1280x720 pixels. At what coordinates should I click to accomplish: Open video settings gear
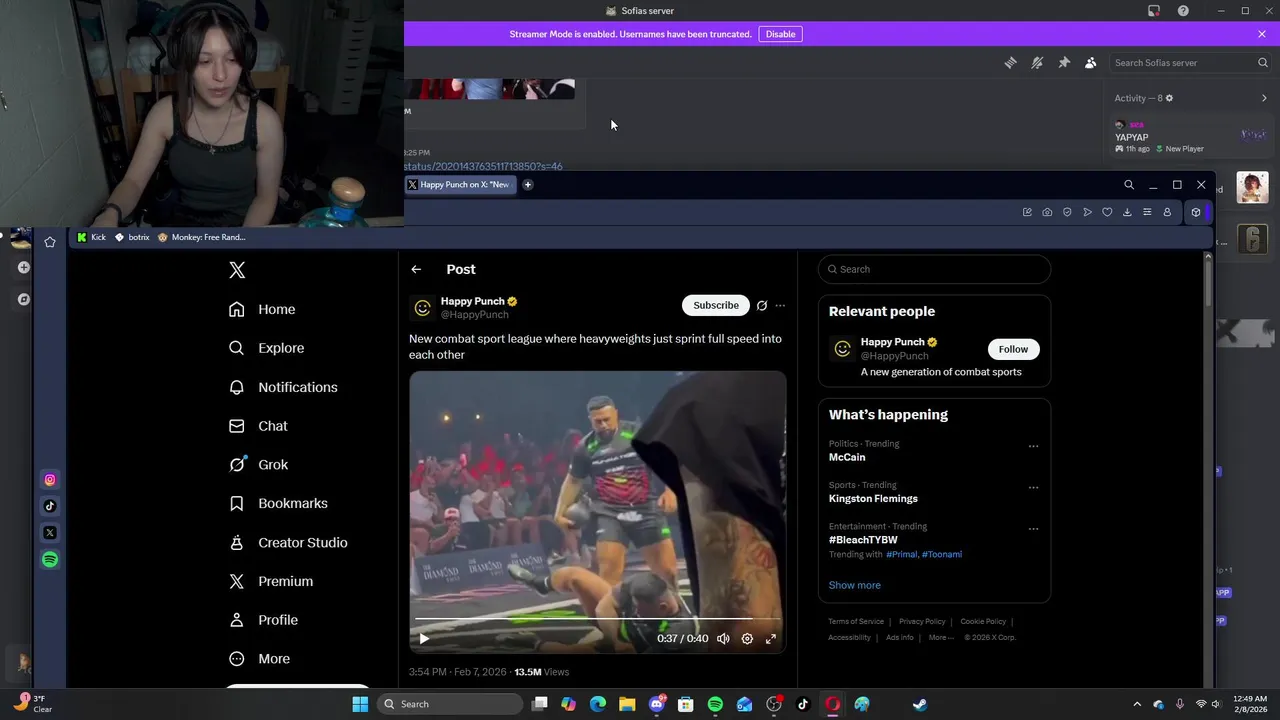[x=747, y=638]
